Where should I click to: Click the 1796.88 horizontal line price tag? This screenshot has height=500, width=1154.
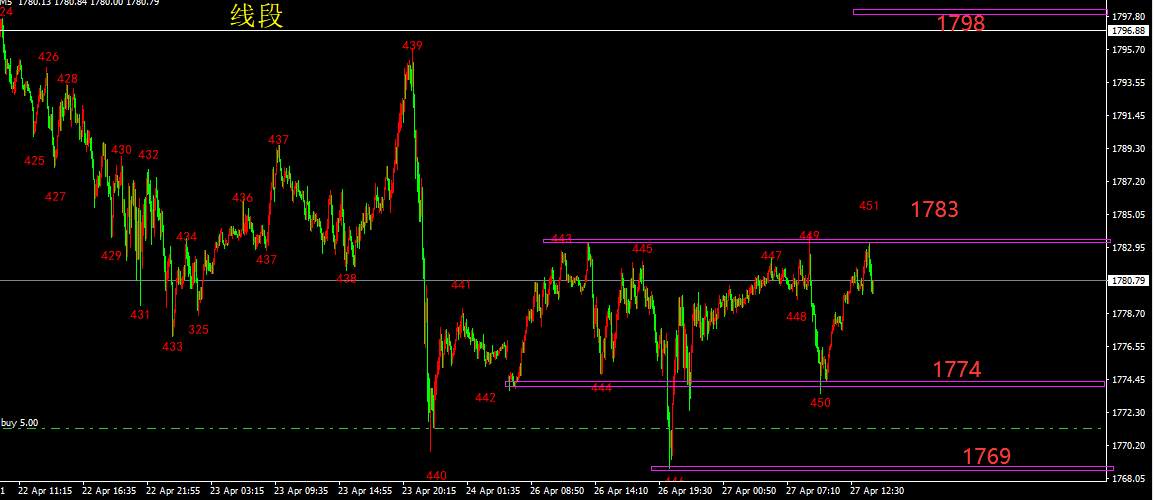[x=1130, y=31]
